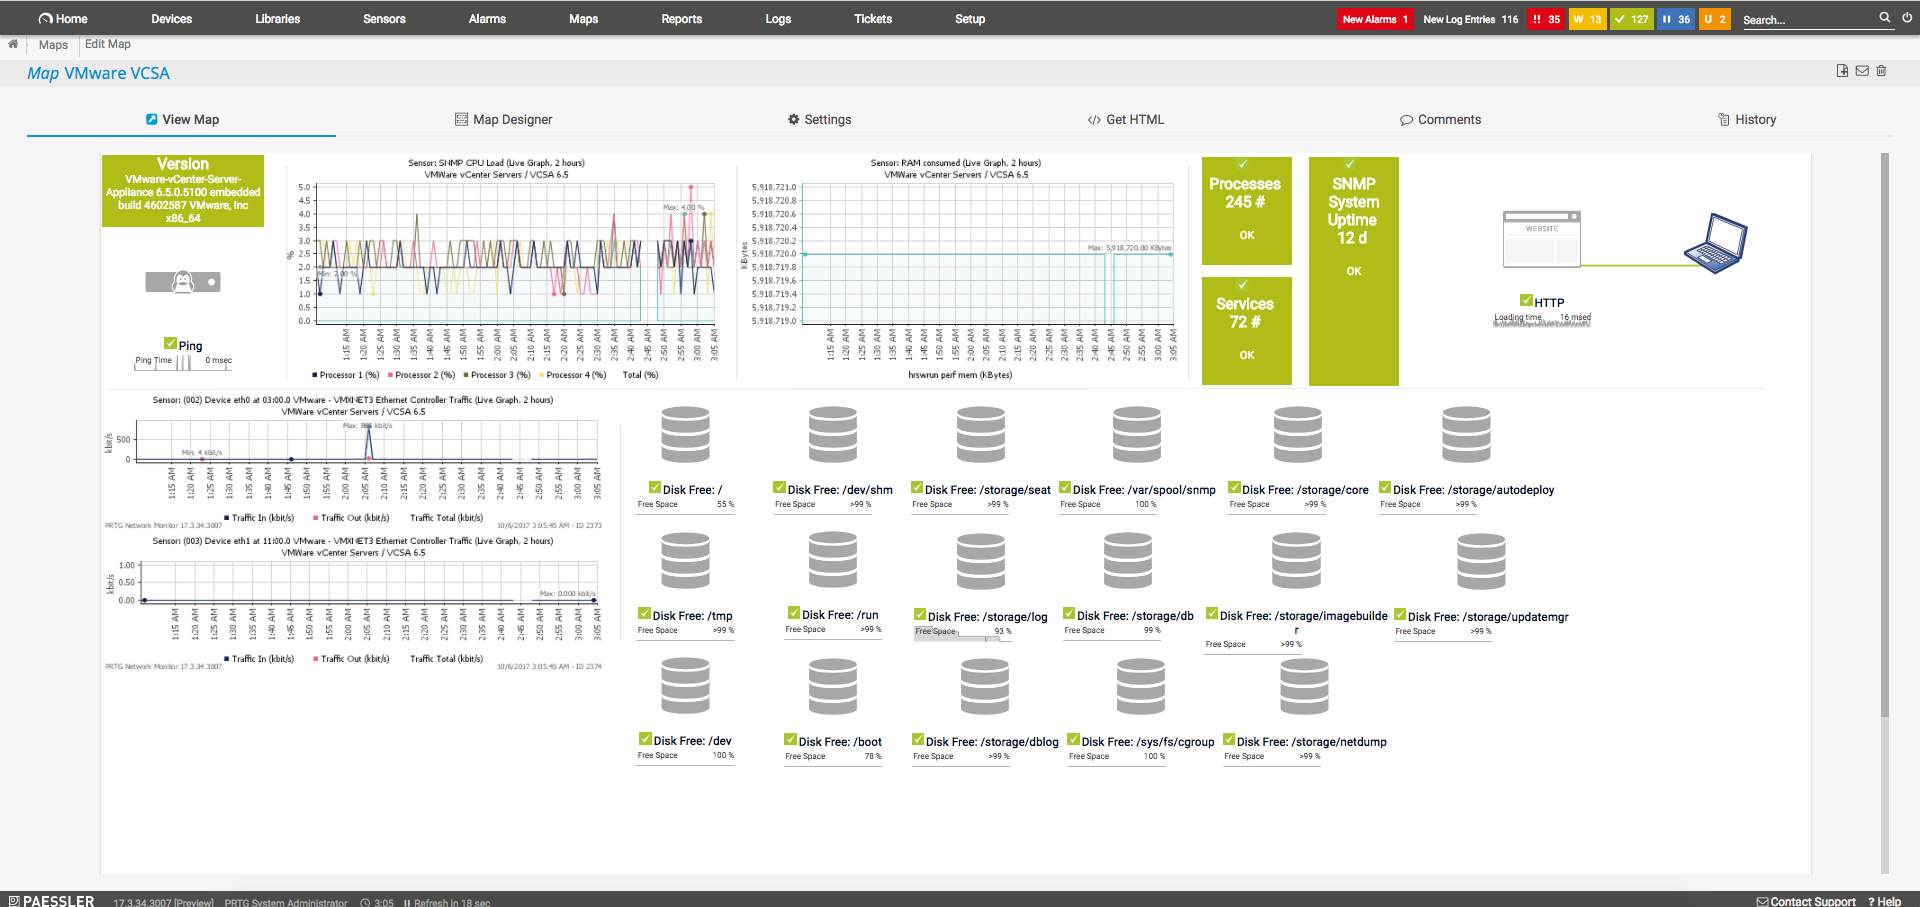Click the green up sensors 127 badge

tap(1632, 19)
